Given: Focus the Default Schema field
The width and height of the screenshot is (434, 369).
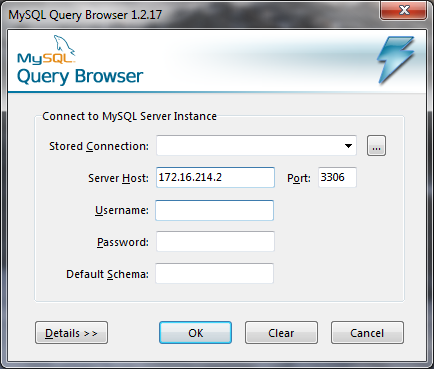Looking at the screenshot, I should click(x=215, y=273).
